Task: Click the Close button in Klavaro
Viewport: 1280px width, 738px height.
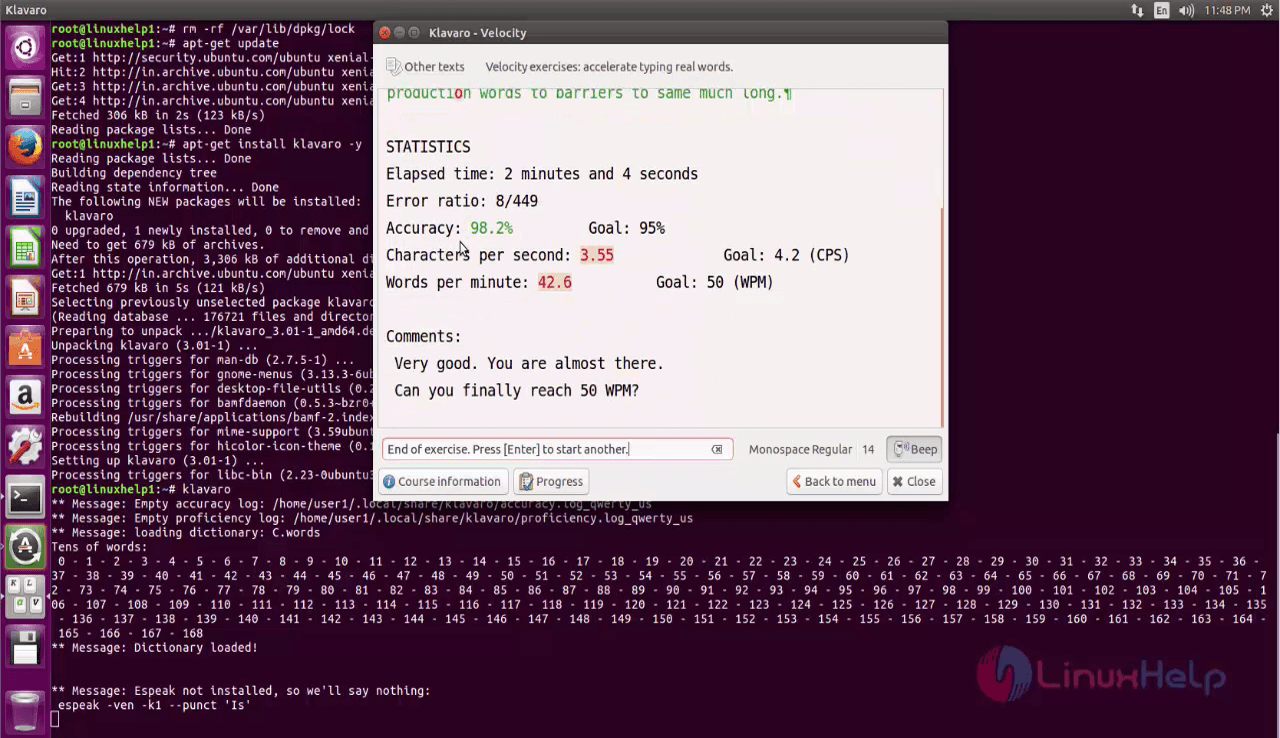Action: (x=914, y=481)
